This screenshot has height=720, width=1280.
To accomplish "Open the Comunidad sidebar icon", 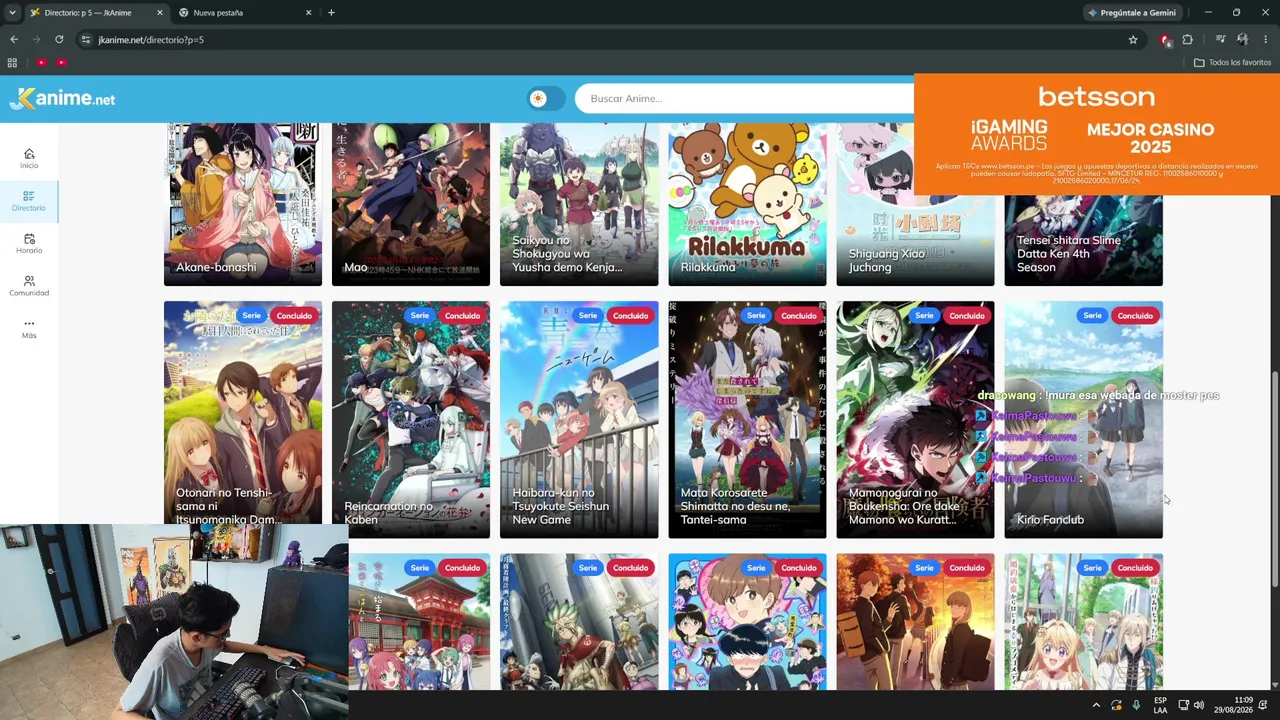I will [x=29, y=286].
